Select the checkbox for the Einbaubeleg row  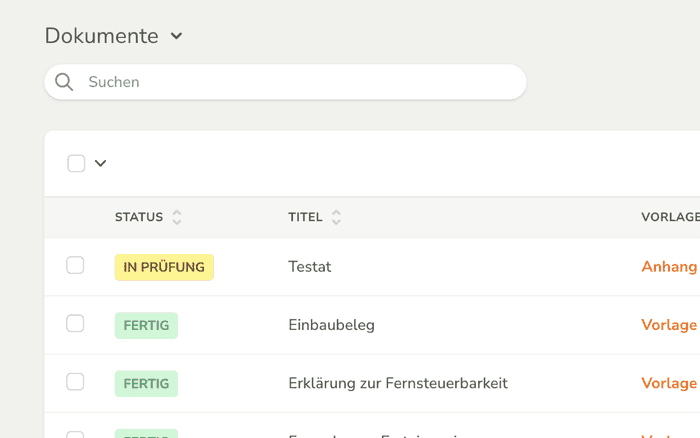pyautogui.click(x=75, y=324)
